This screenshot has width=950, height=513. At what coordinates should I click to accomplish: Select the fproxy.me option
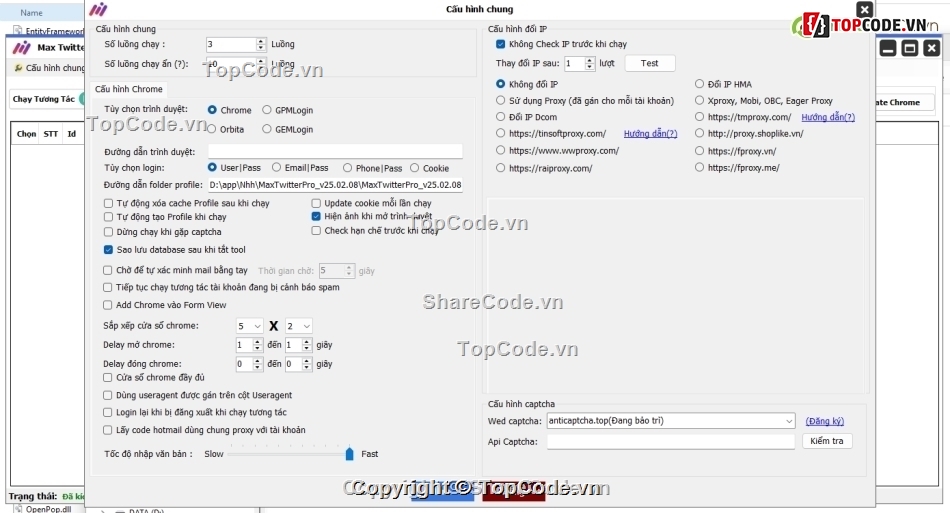(x=699, y=167)
